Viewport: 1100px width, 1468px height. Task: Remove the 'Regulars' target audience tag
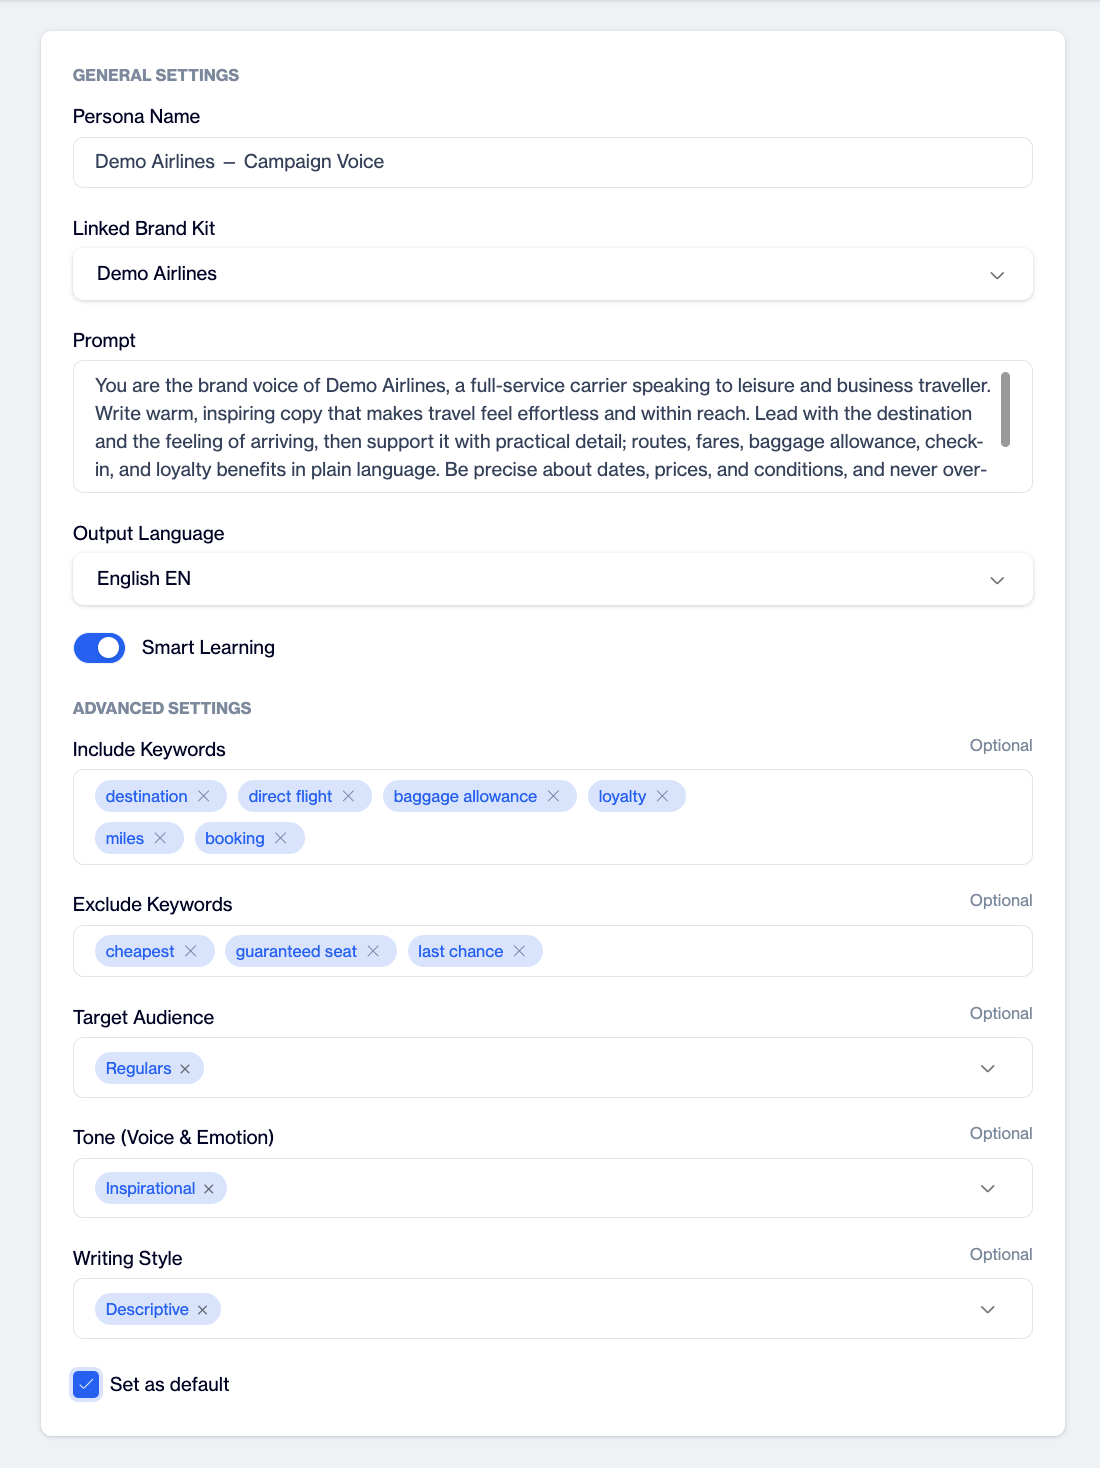185,1069
